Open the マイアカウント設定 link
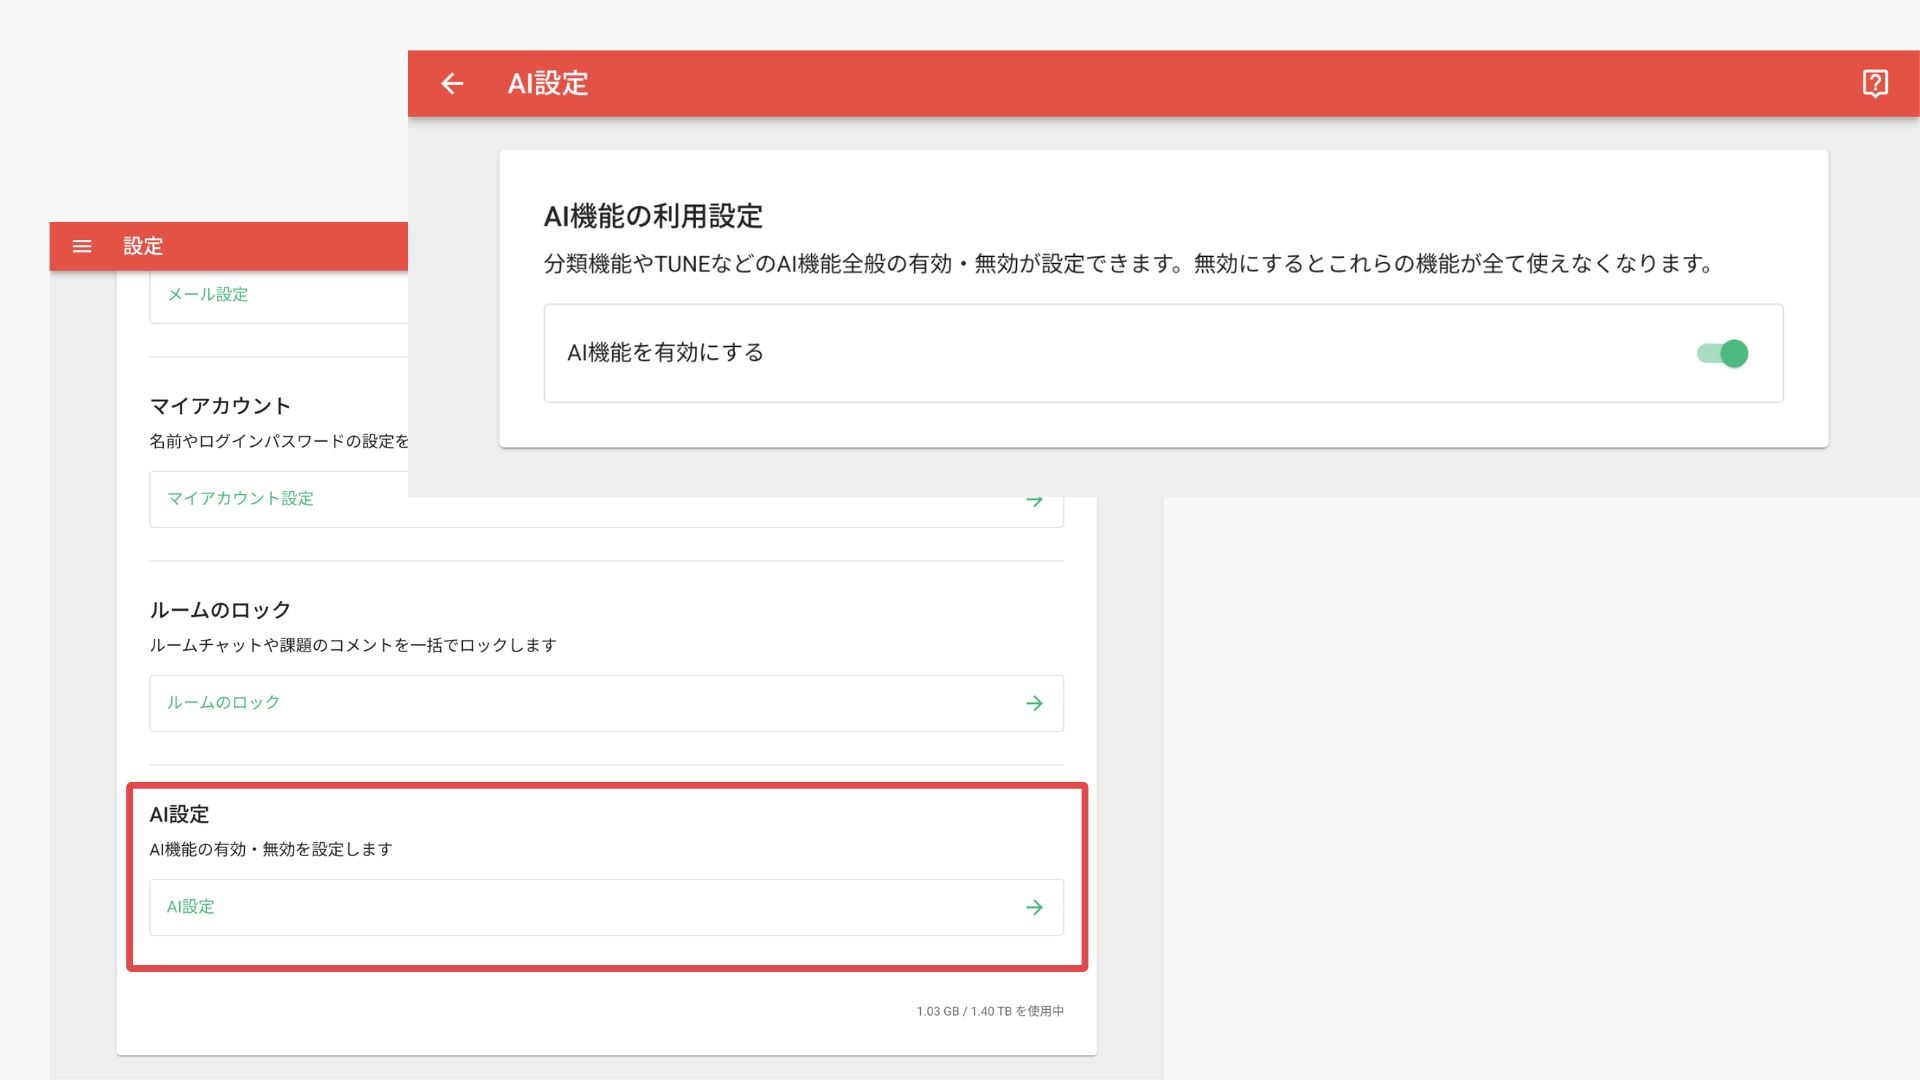This screenshot has height=1080, width=1920. pos(240,498)
